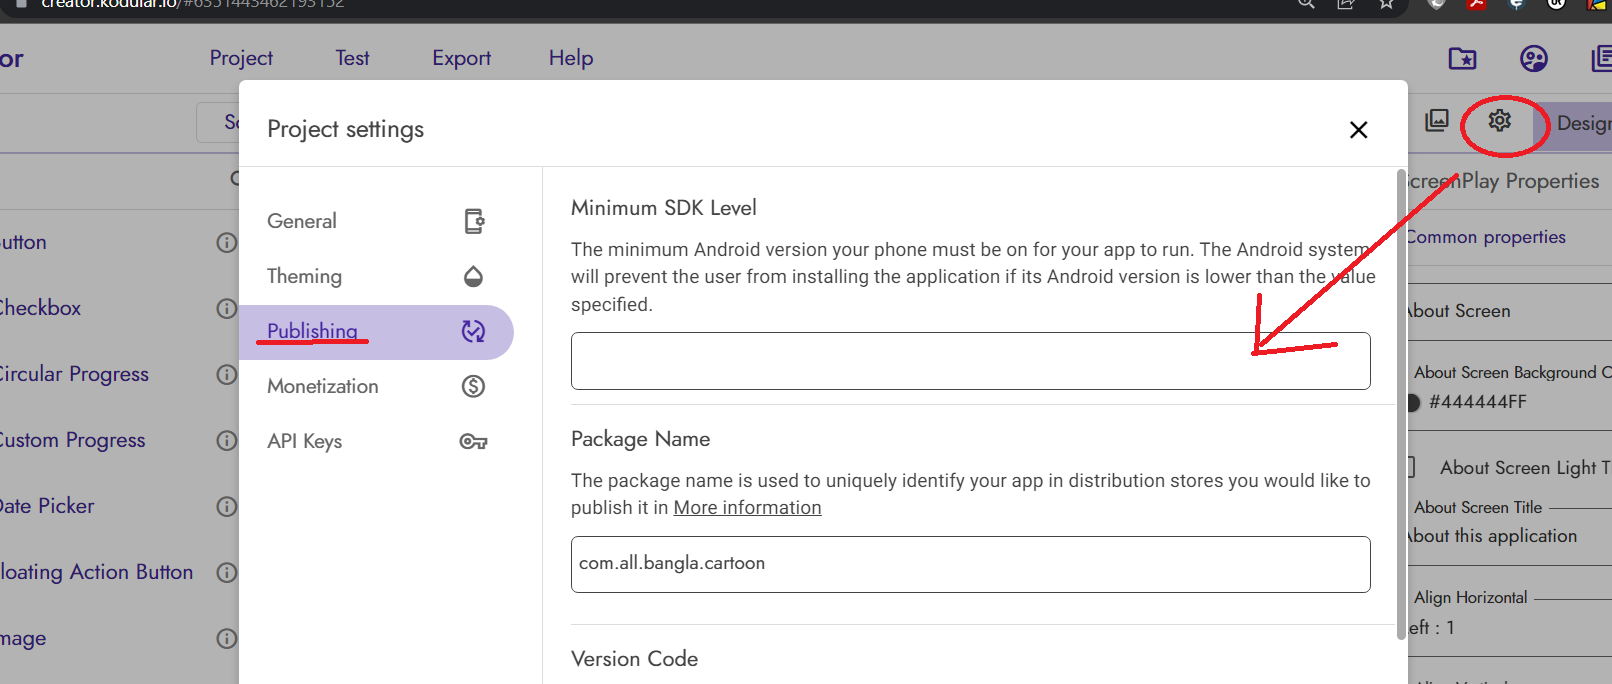Open the Minimum SDK Level dropdown
Screen dimensions: 1612x684
coord(970,361)
